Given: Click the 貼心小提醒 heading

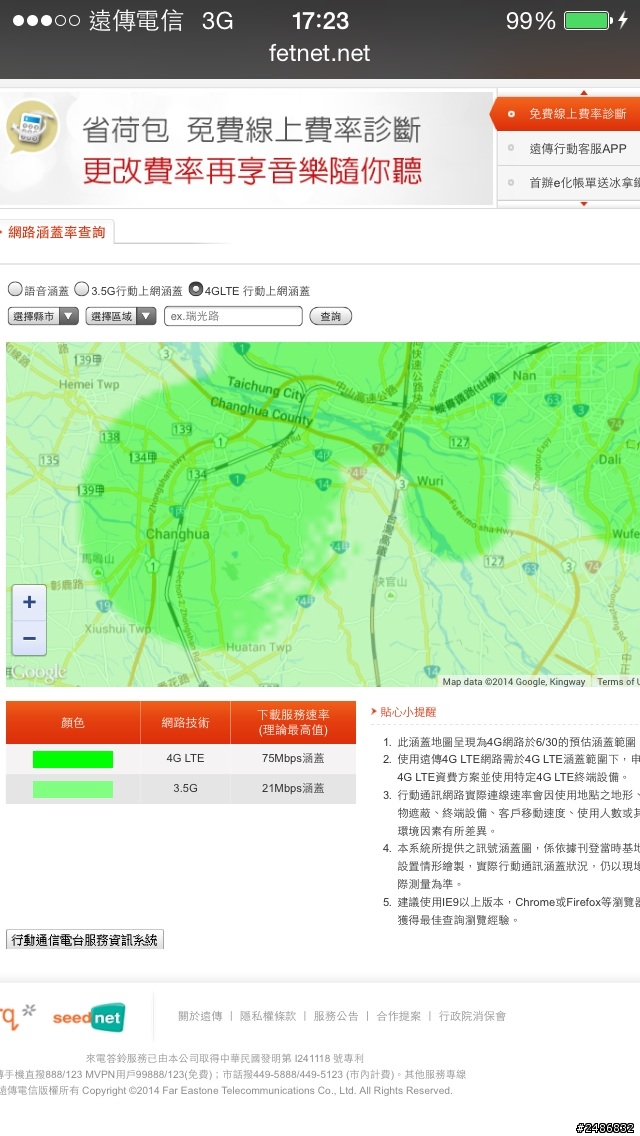Looking at the screenshot, I should [408, 712].
